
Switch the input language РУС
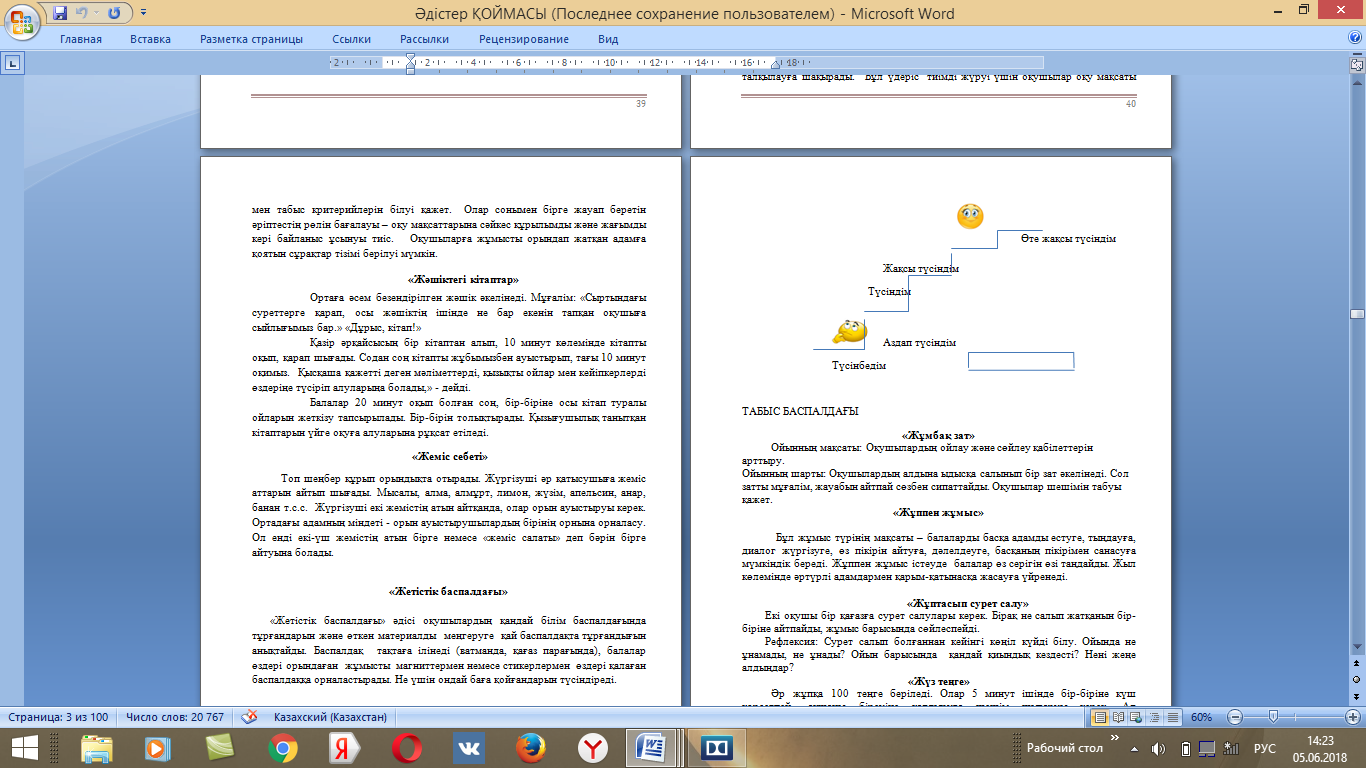click(x=1265, y=748)
